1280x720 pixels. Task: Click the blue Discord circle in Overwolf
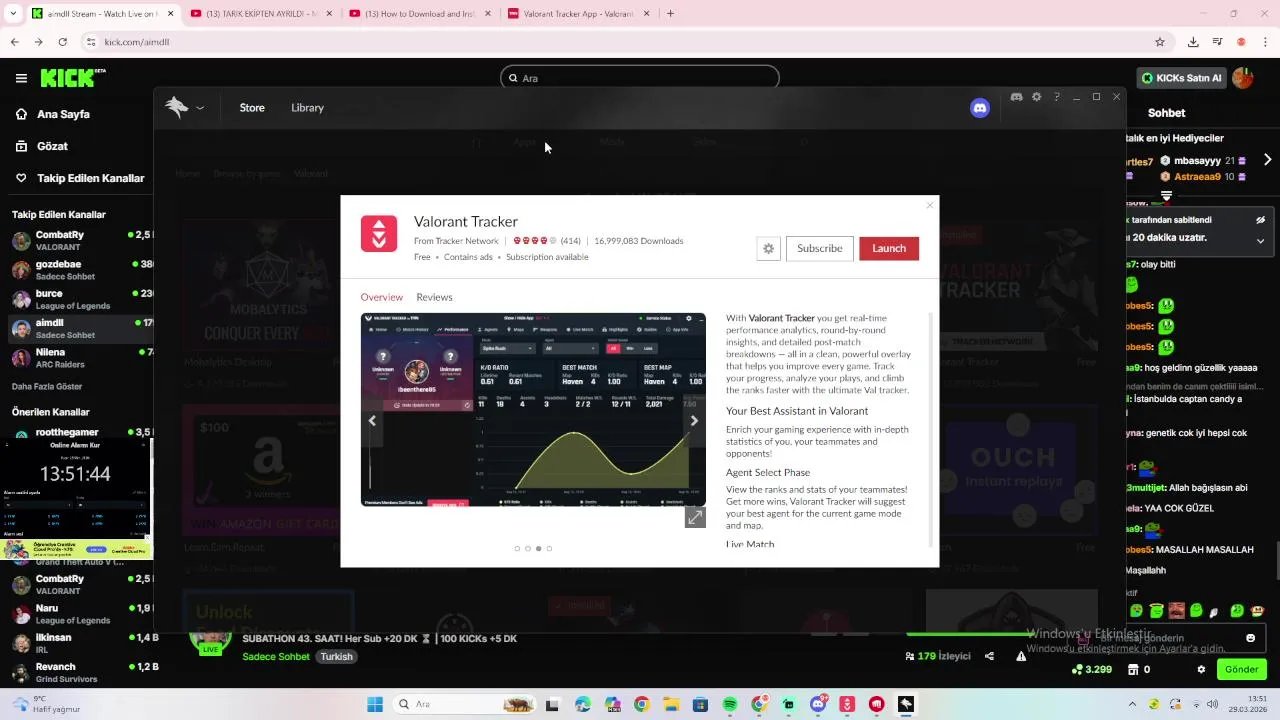[980, 108]
